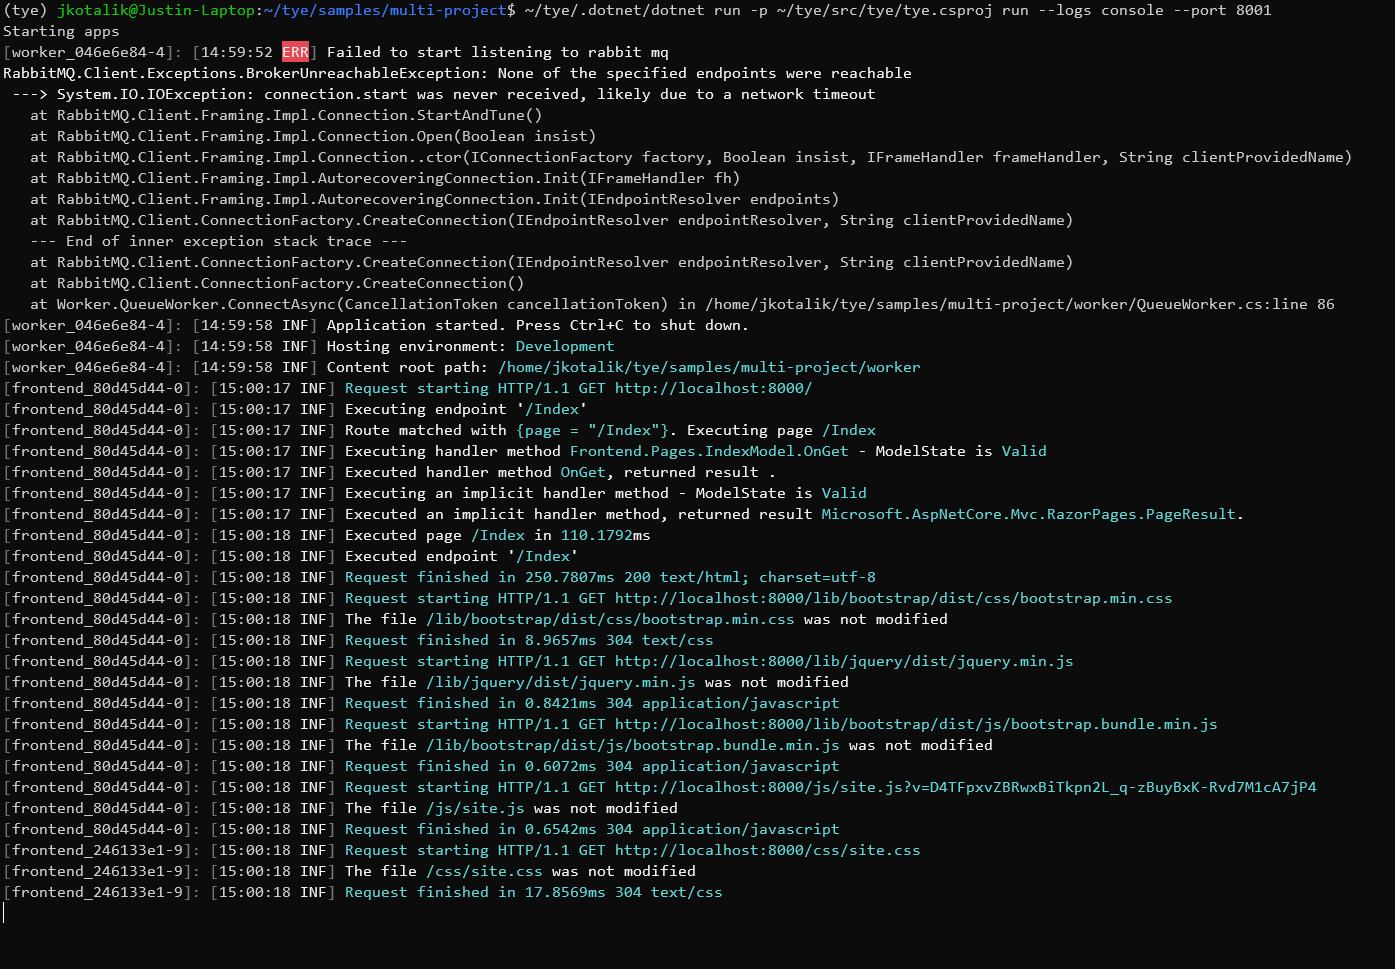Open the http://localhost:8000/ link
Screen dimensions: 1395x969
[712, 388]
